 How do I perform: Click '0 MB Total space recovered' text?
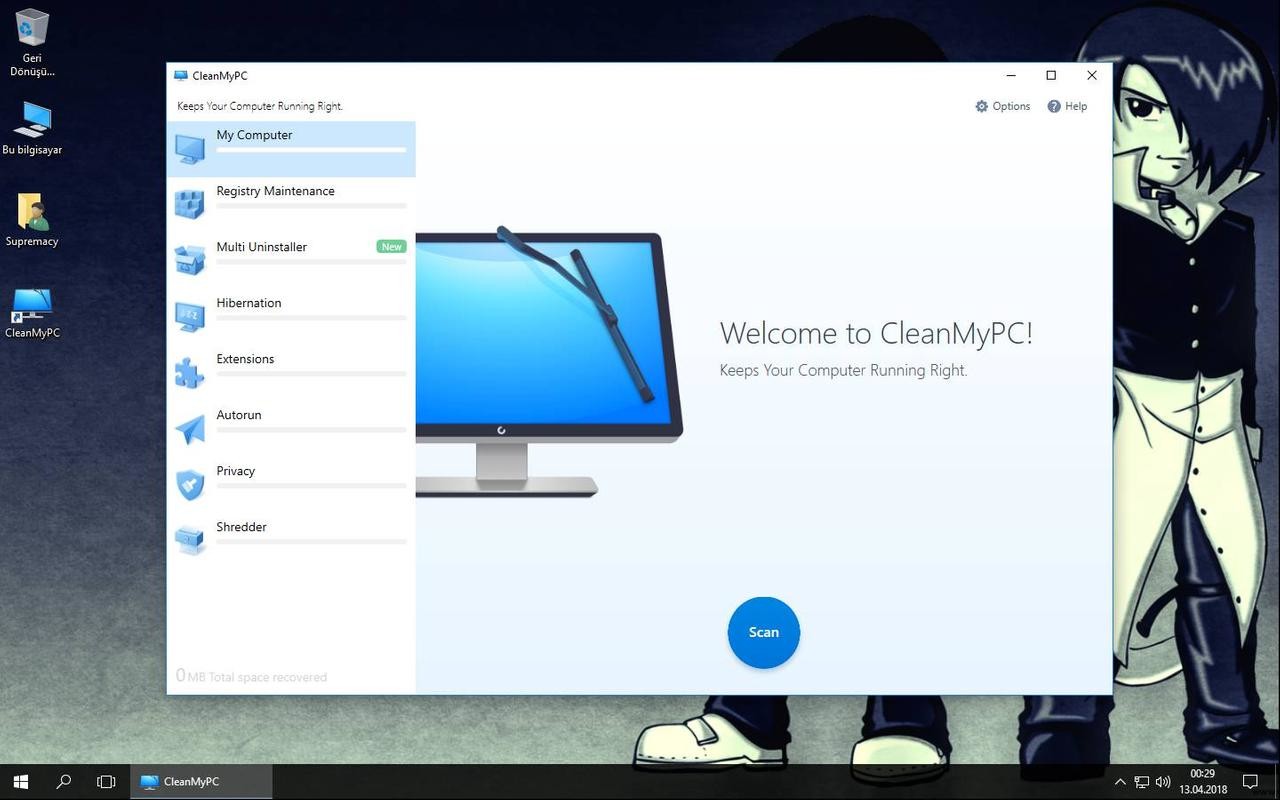[251, 676]
